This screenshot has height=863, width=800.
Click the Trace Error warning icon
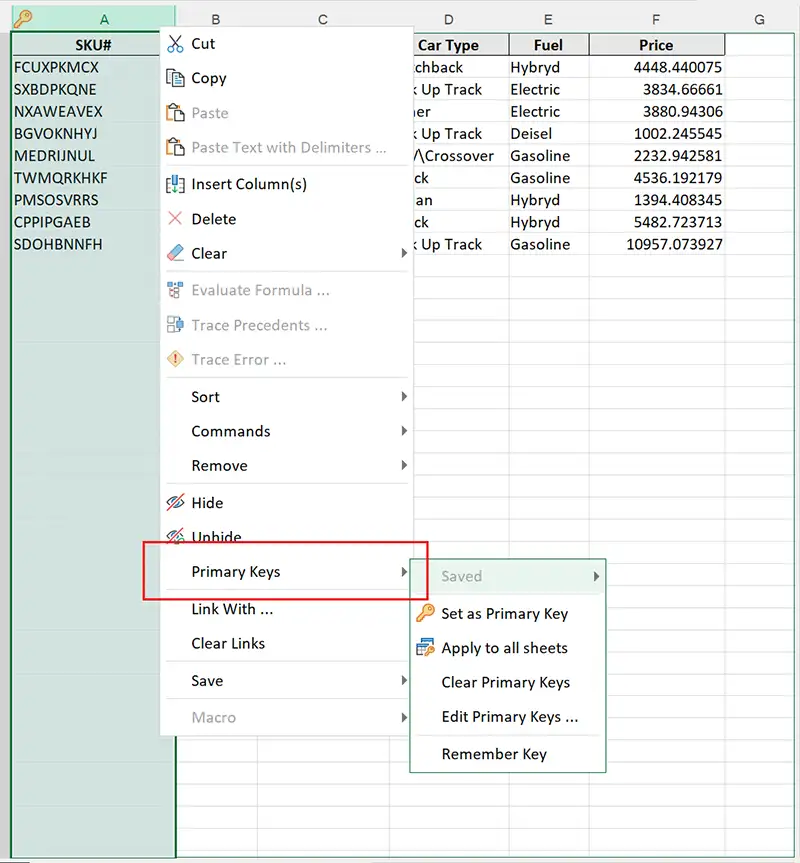pyautogui.click(x=173, y=359)
